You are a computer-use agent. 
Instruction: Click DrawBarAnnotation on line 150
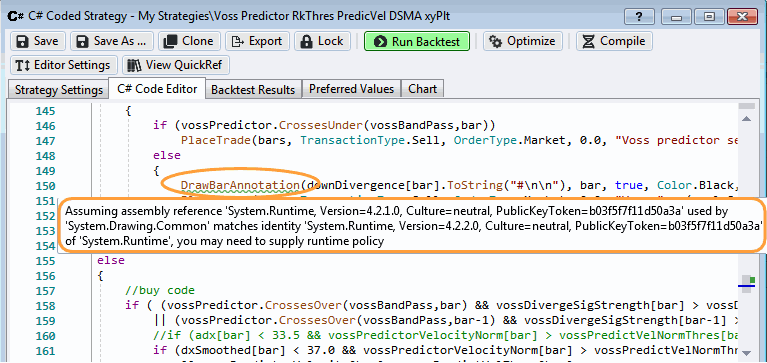(x=240, y=185)
